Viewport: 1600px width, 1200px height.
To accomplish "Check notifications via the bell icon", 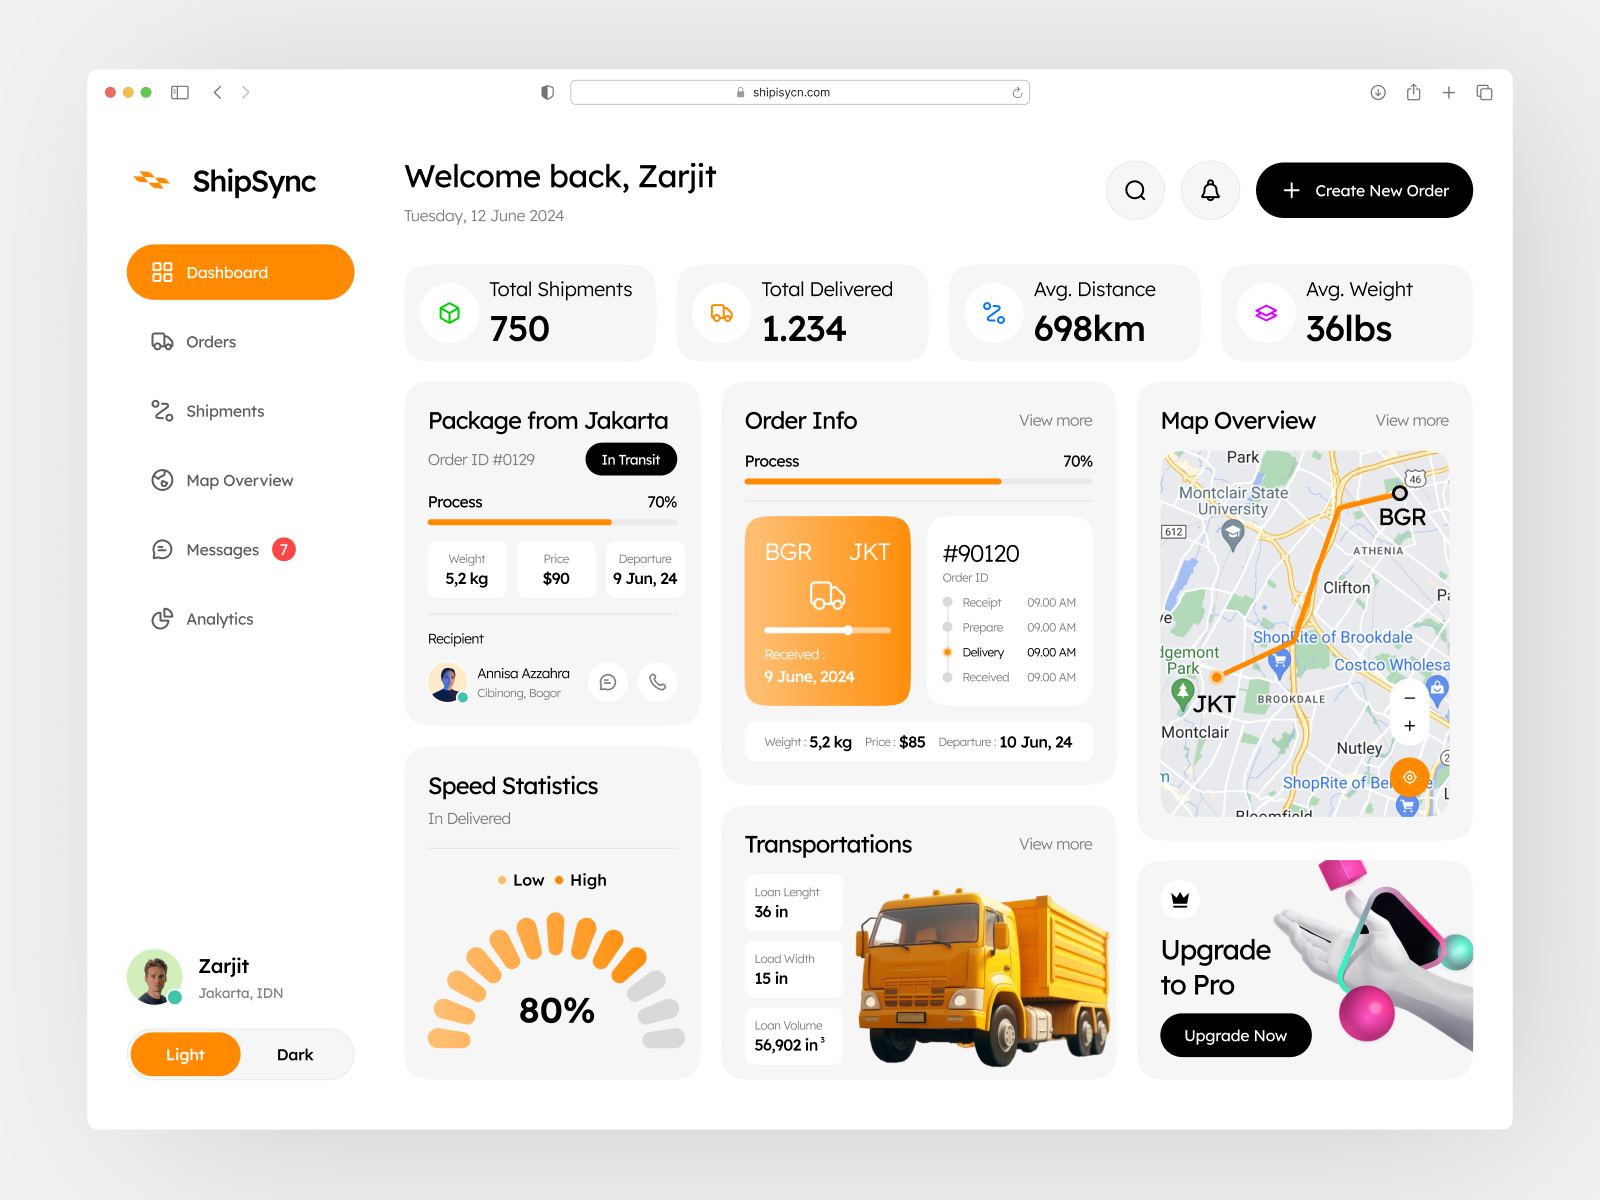I will pos(1210,190).
